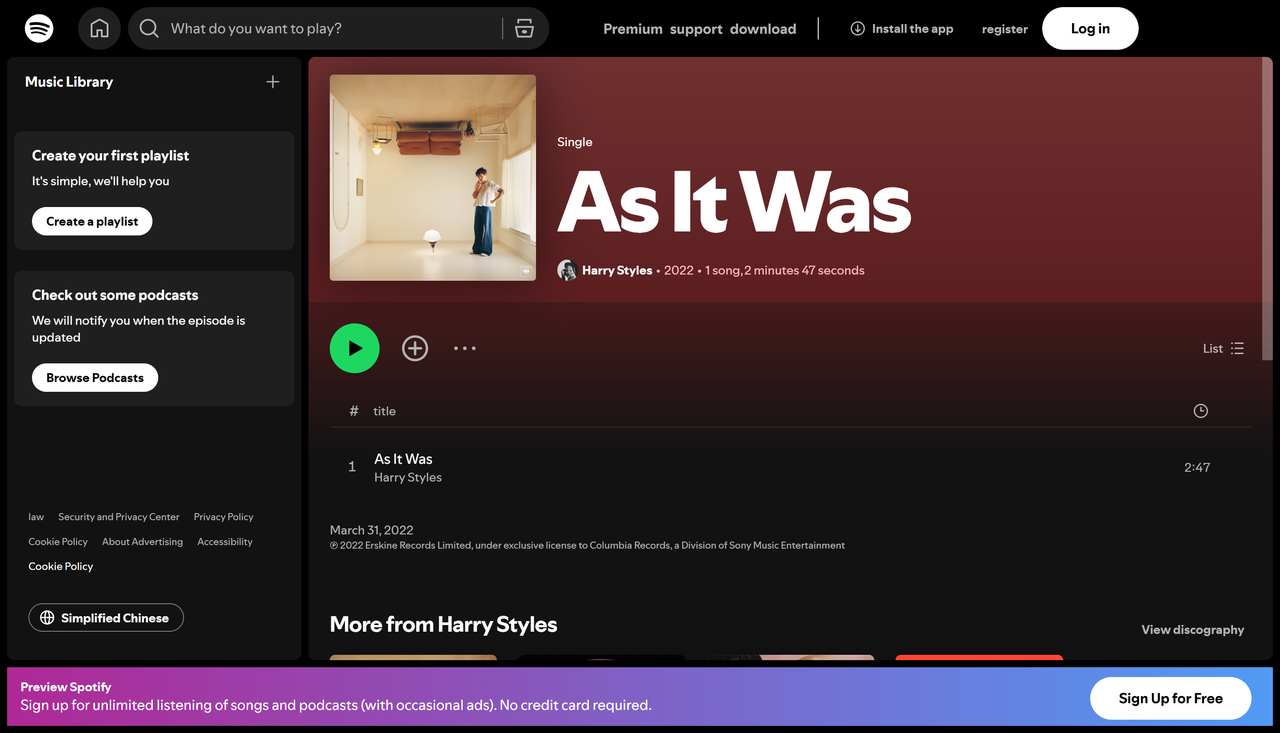Image resolution: width=1280 pixels, height=733 pixels.
Task: Click the track duration 2:47
Action: point(1197,467)
